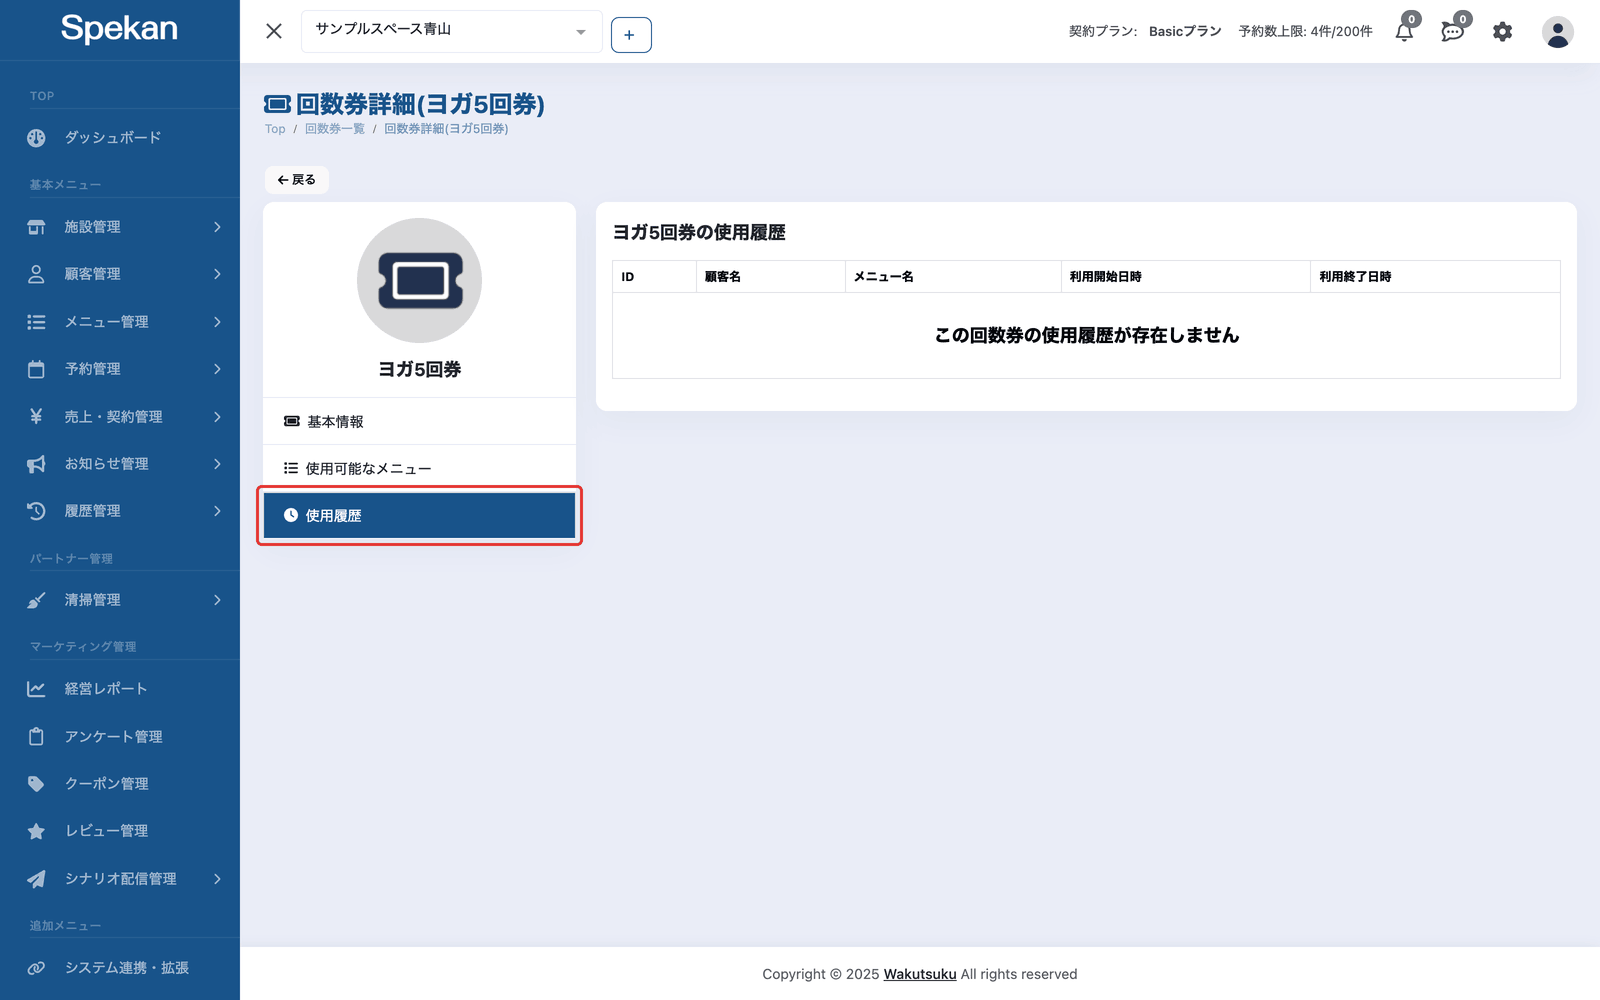Open システム連携・拡張 in sidebar
This screenshot has width=1600, height=1000.
120,968
